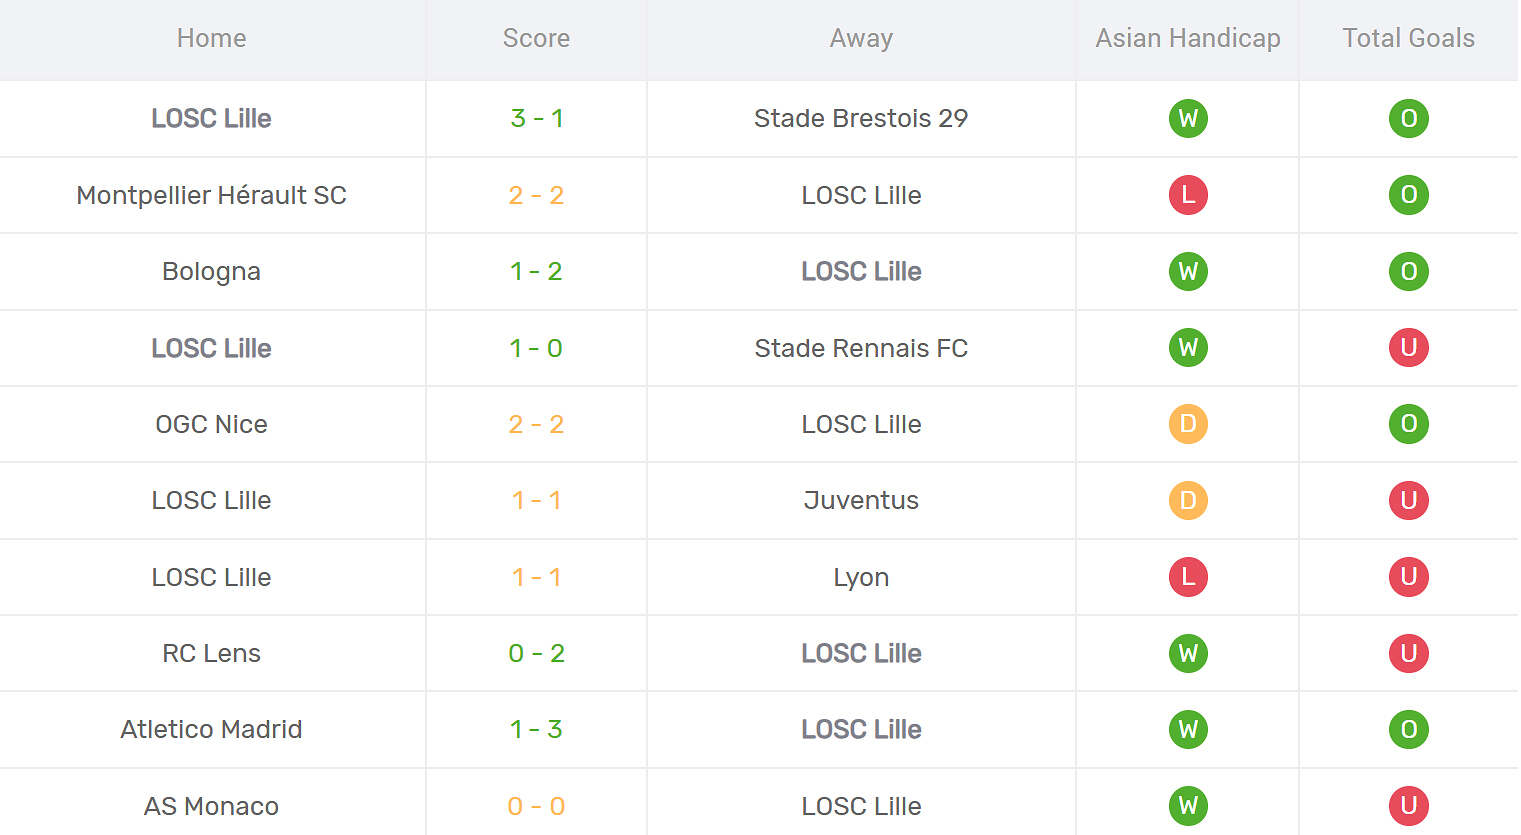The image size is (1521, 835).
Task: Click the orange D badge in Juventus row
Action: click(x=1188, y=500)
